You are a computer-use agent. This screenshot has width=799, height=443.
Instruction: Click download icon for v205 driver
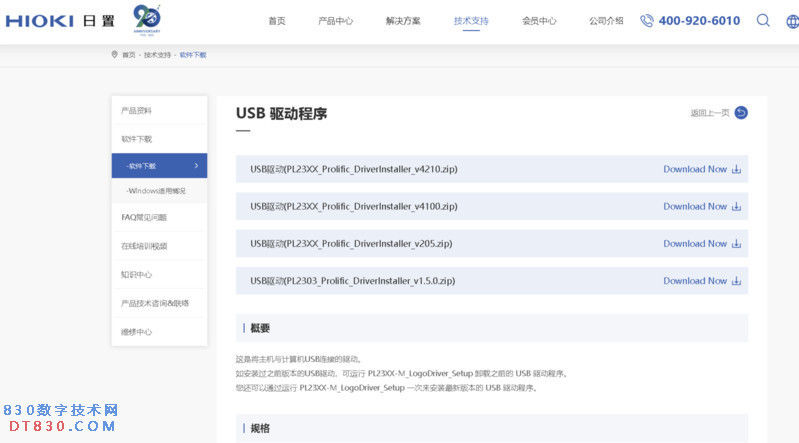737,243
